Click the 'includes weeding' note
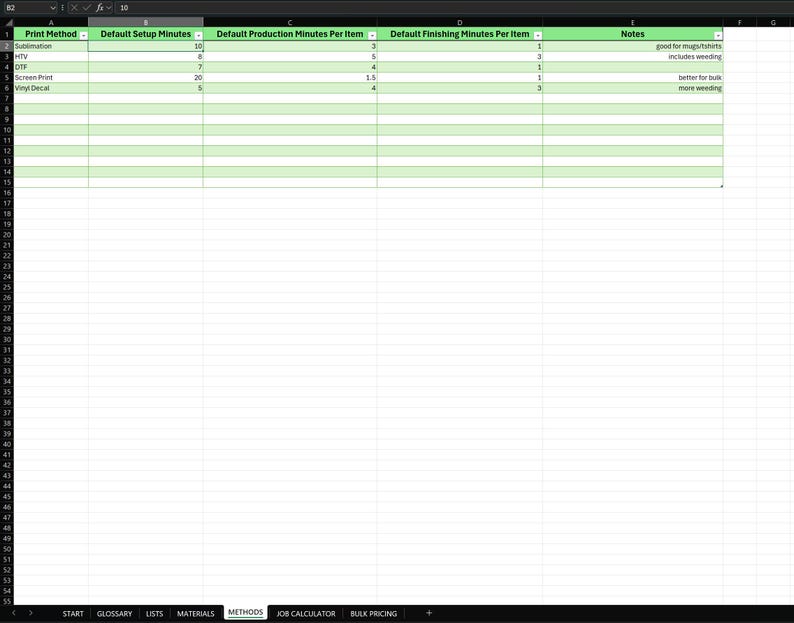 pyautogui.click(x=632, y=57)
